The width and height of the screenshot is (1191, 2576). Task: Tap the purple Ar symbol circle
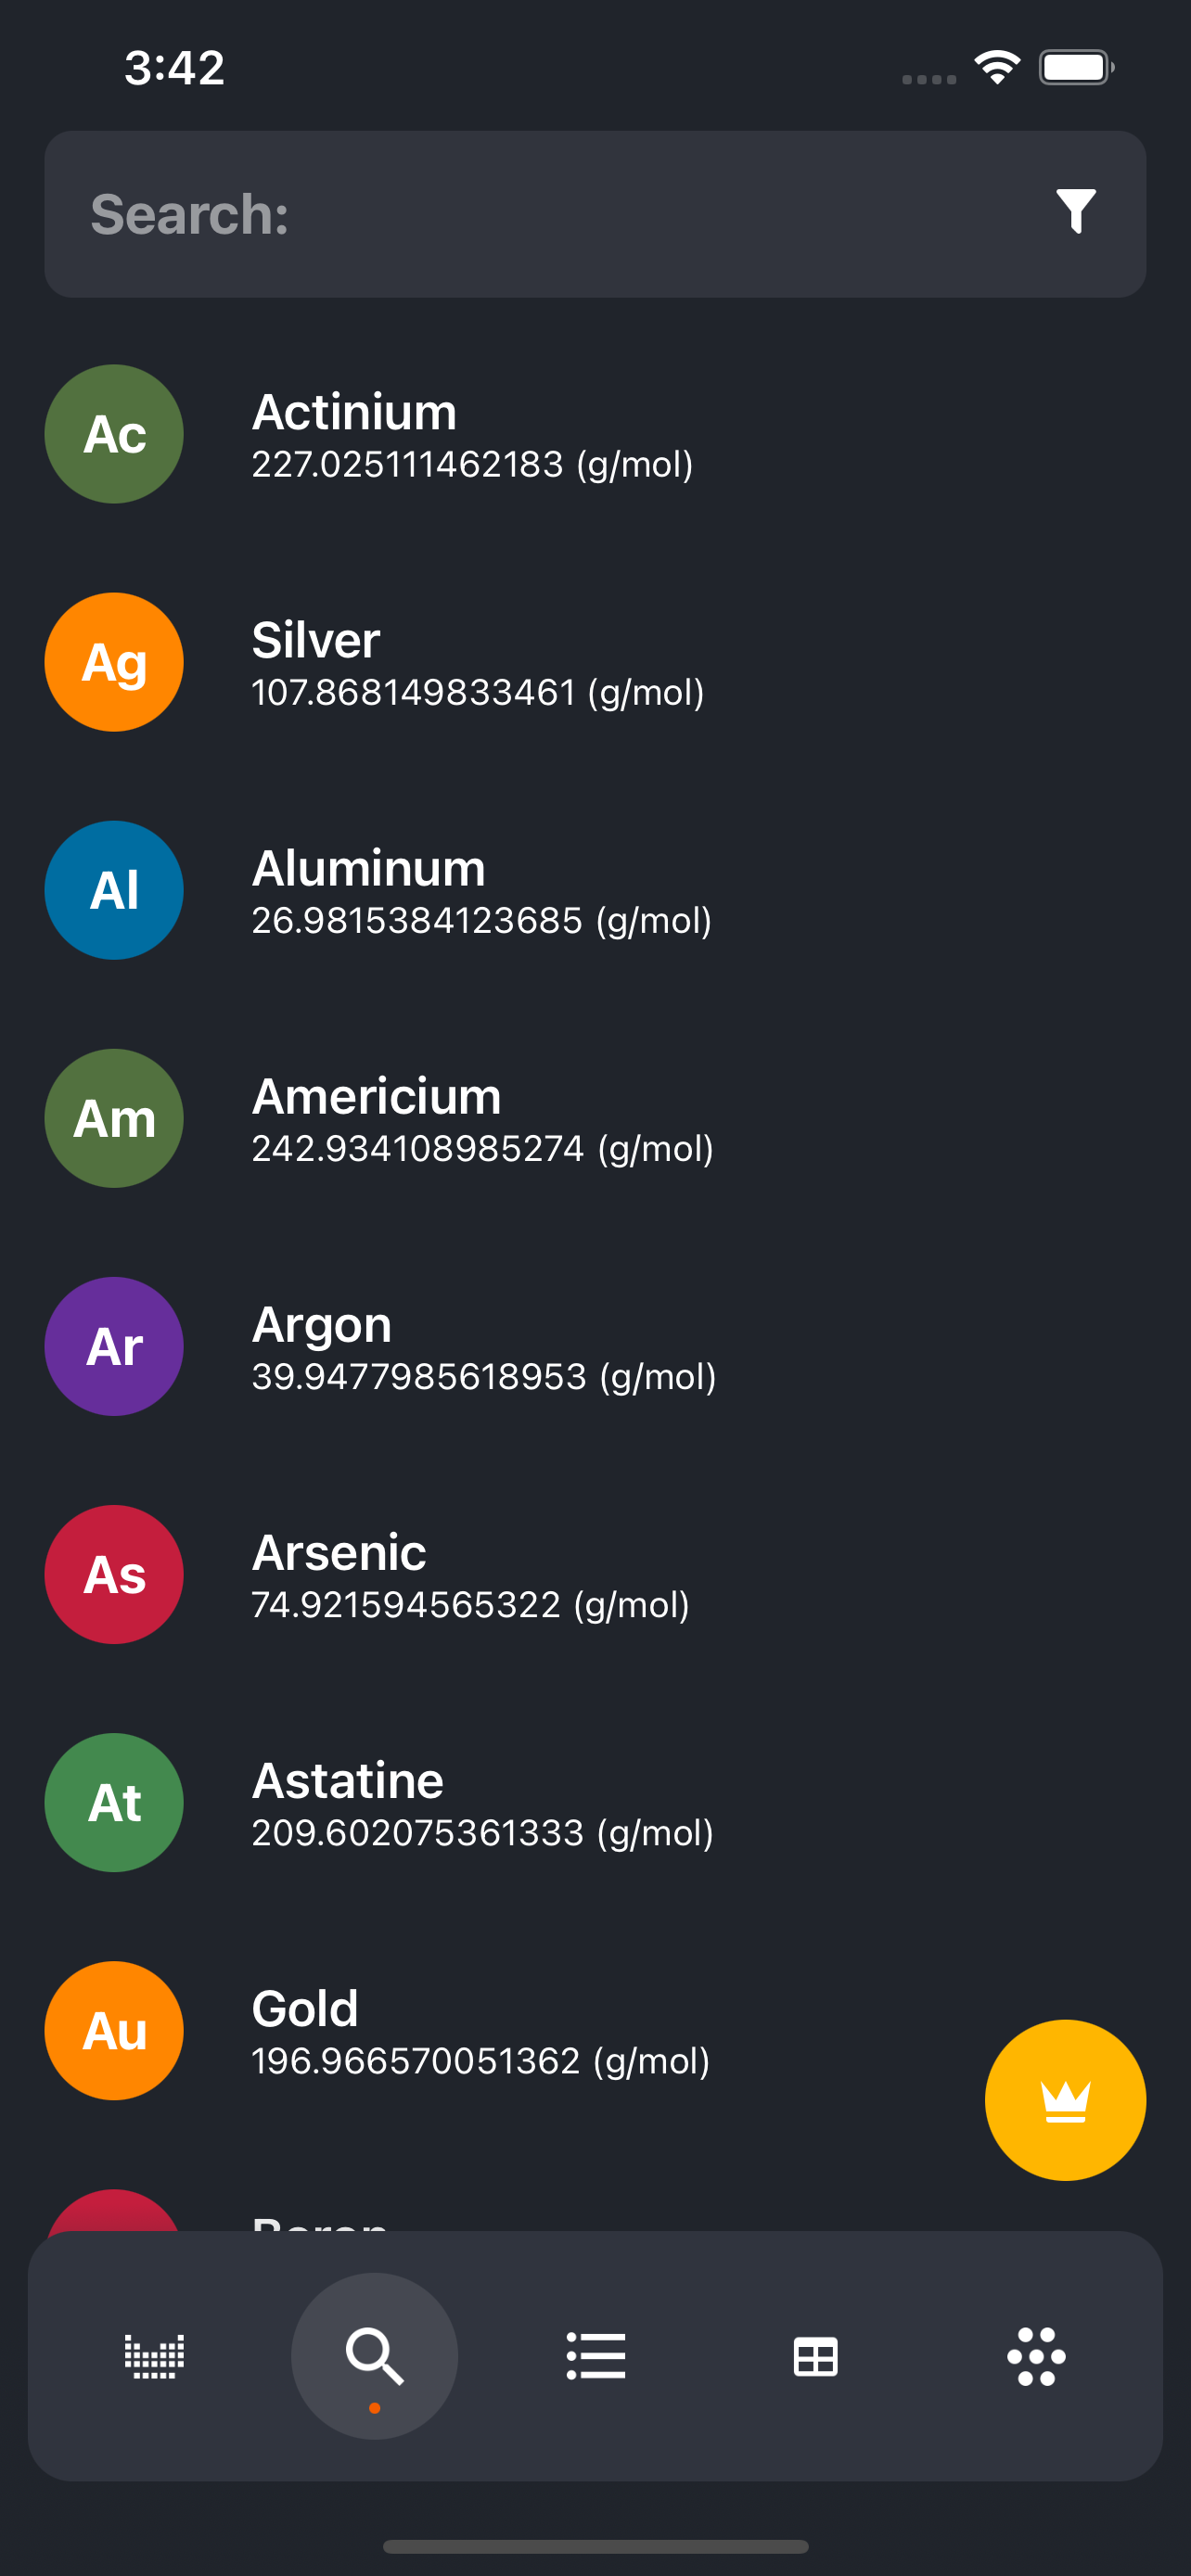(x=114, y=1346)
